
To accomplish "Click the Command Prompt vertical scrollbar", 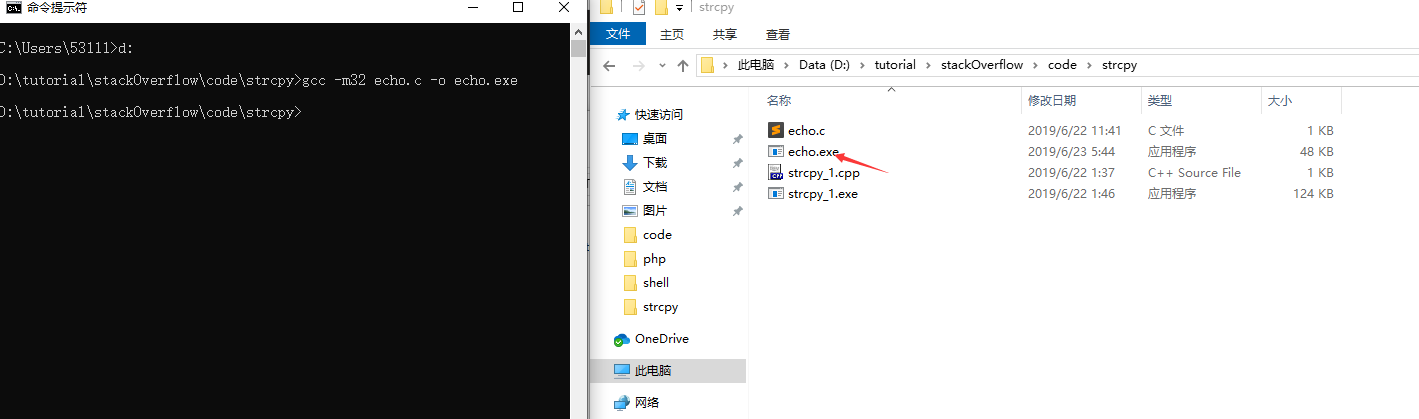I will tap(578, 221).
